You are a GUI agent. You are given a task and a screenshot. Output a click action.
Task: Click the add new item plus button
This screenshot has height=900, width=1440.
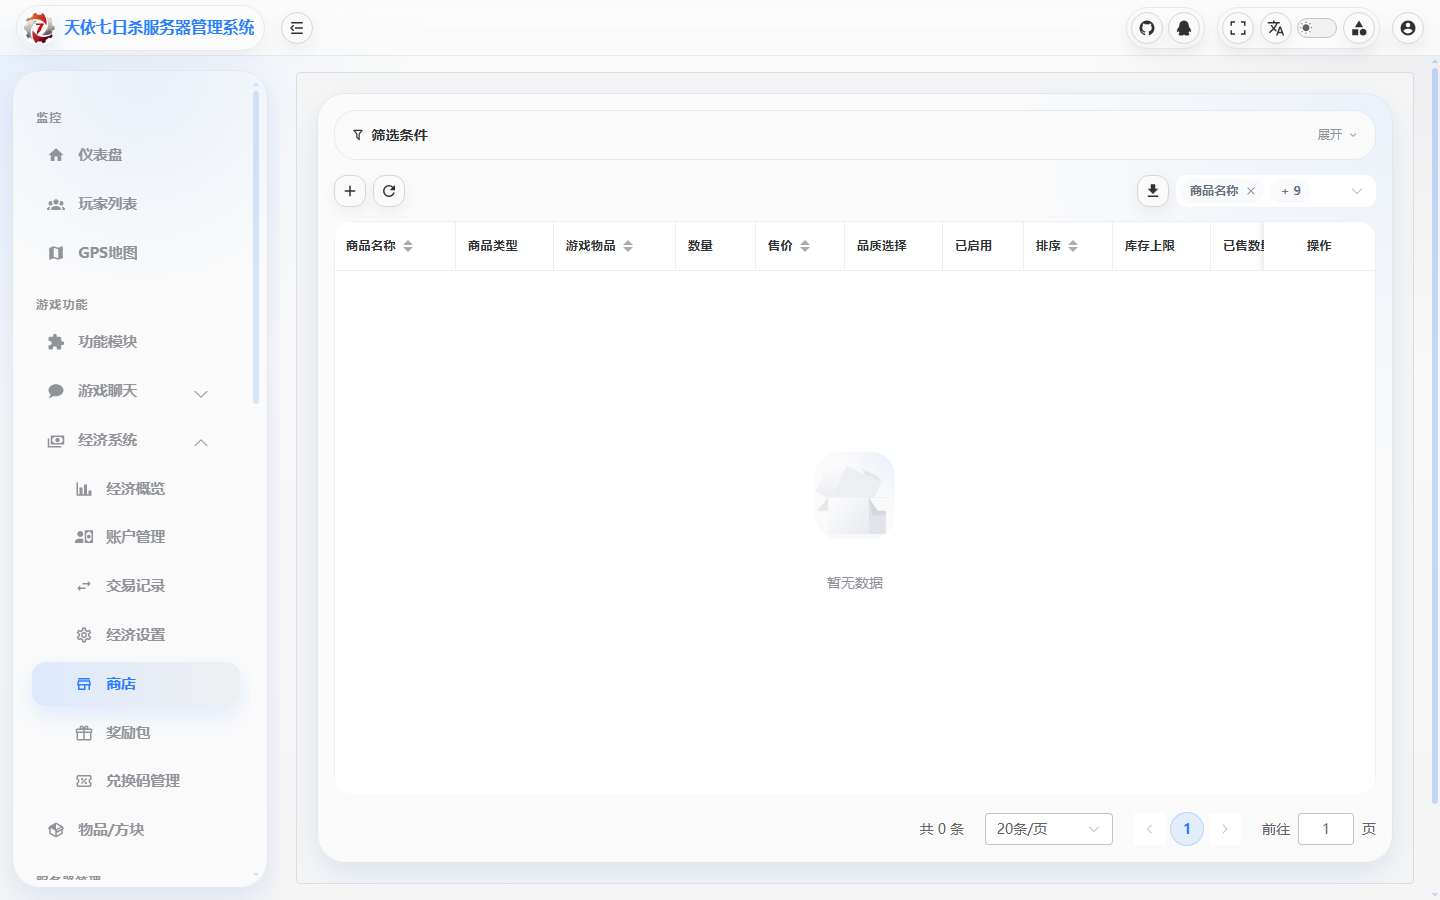pyautogui.click(x=350, y=191)
